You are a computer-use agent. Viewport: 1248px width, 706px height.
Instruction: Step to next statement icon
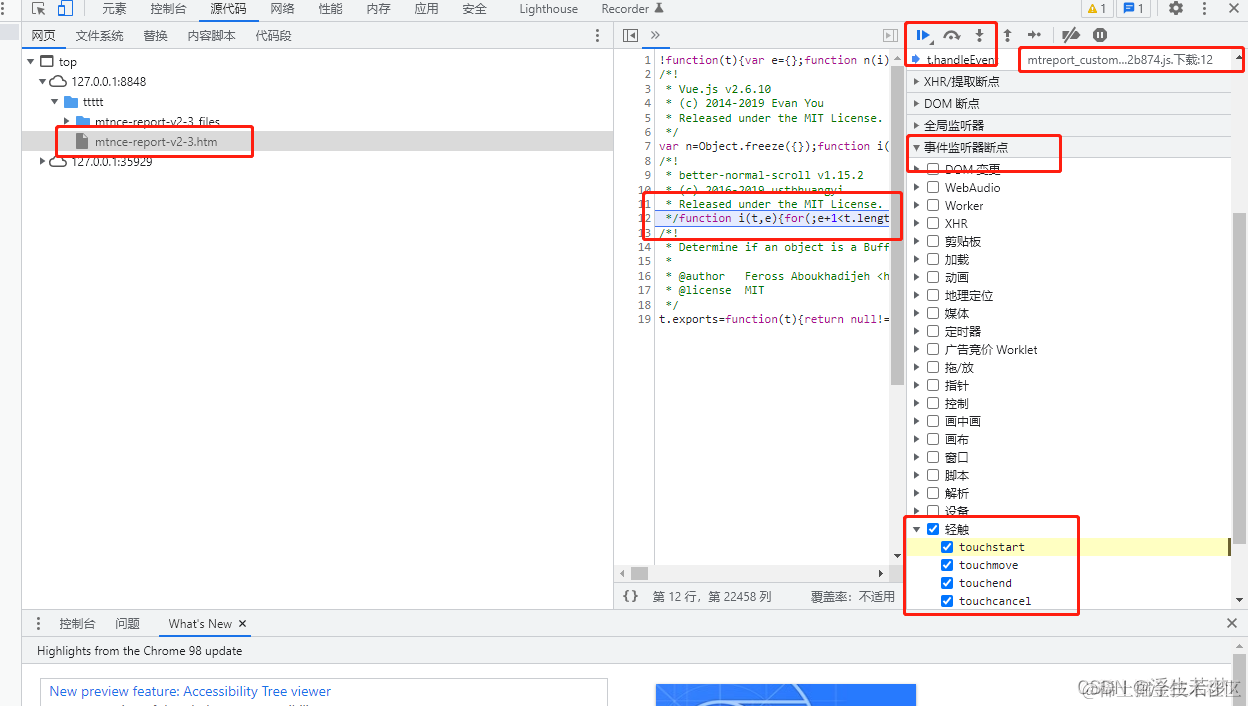point(1035,35)
